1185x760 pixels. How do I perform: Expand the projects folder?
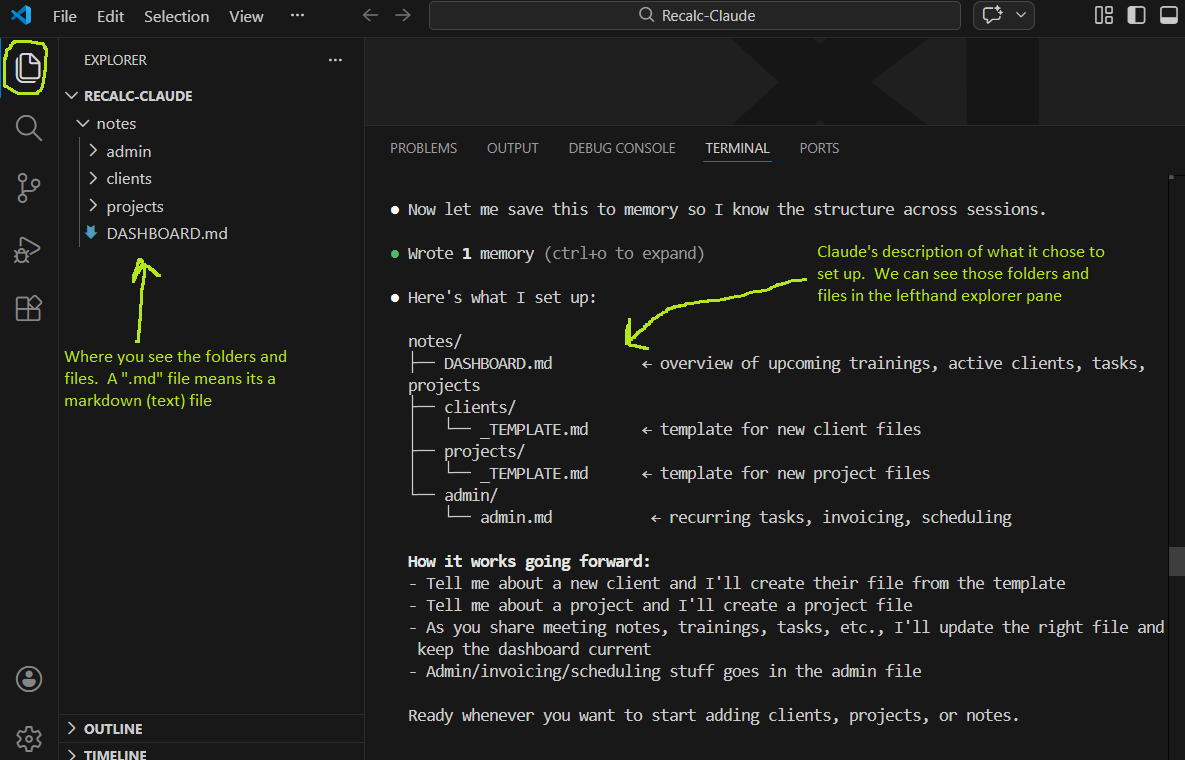pos(211,206)
